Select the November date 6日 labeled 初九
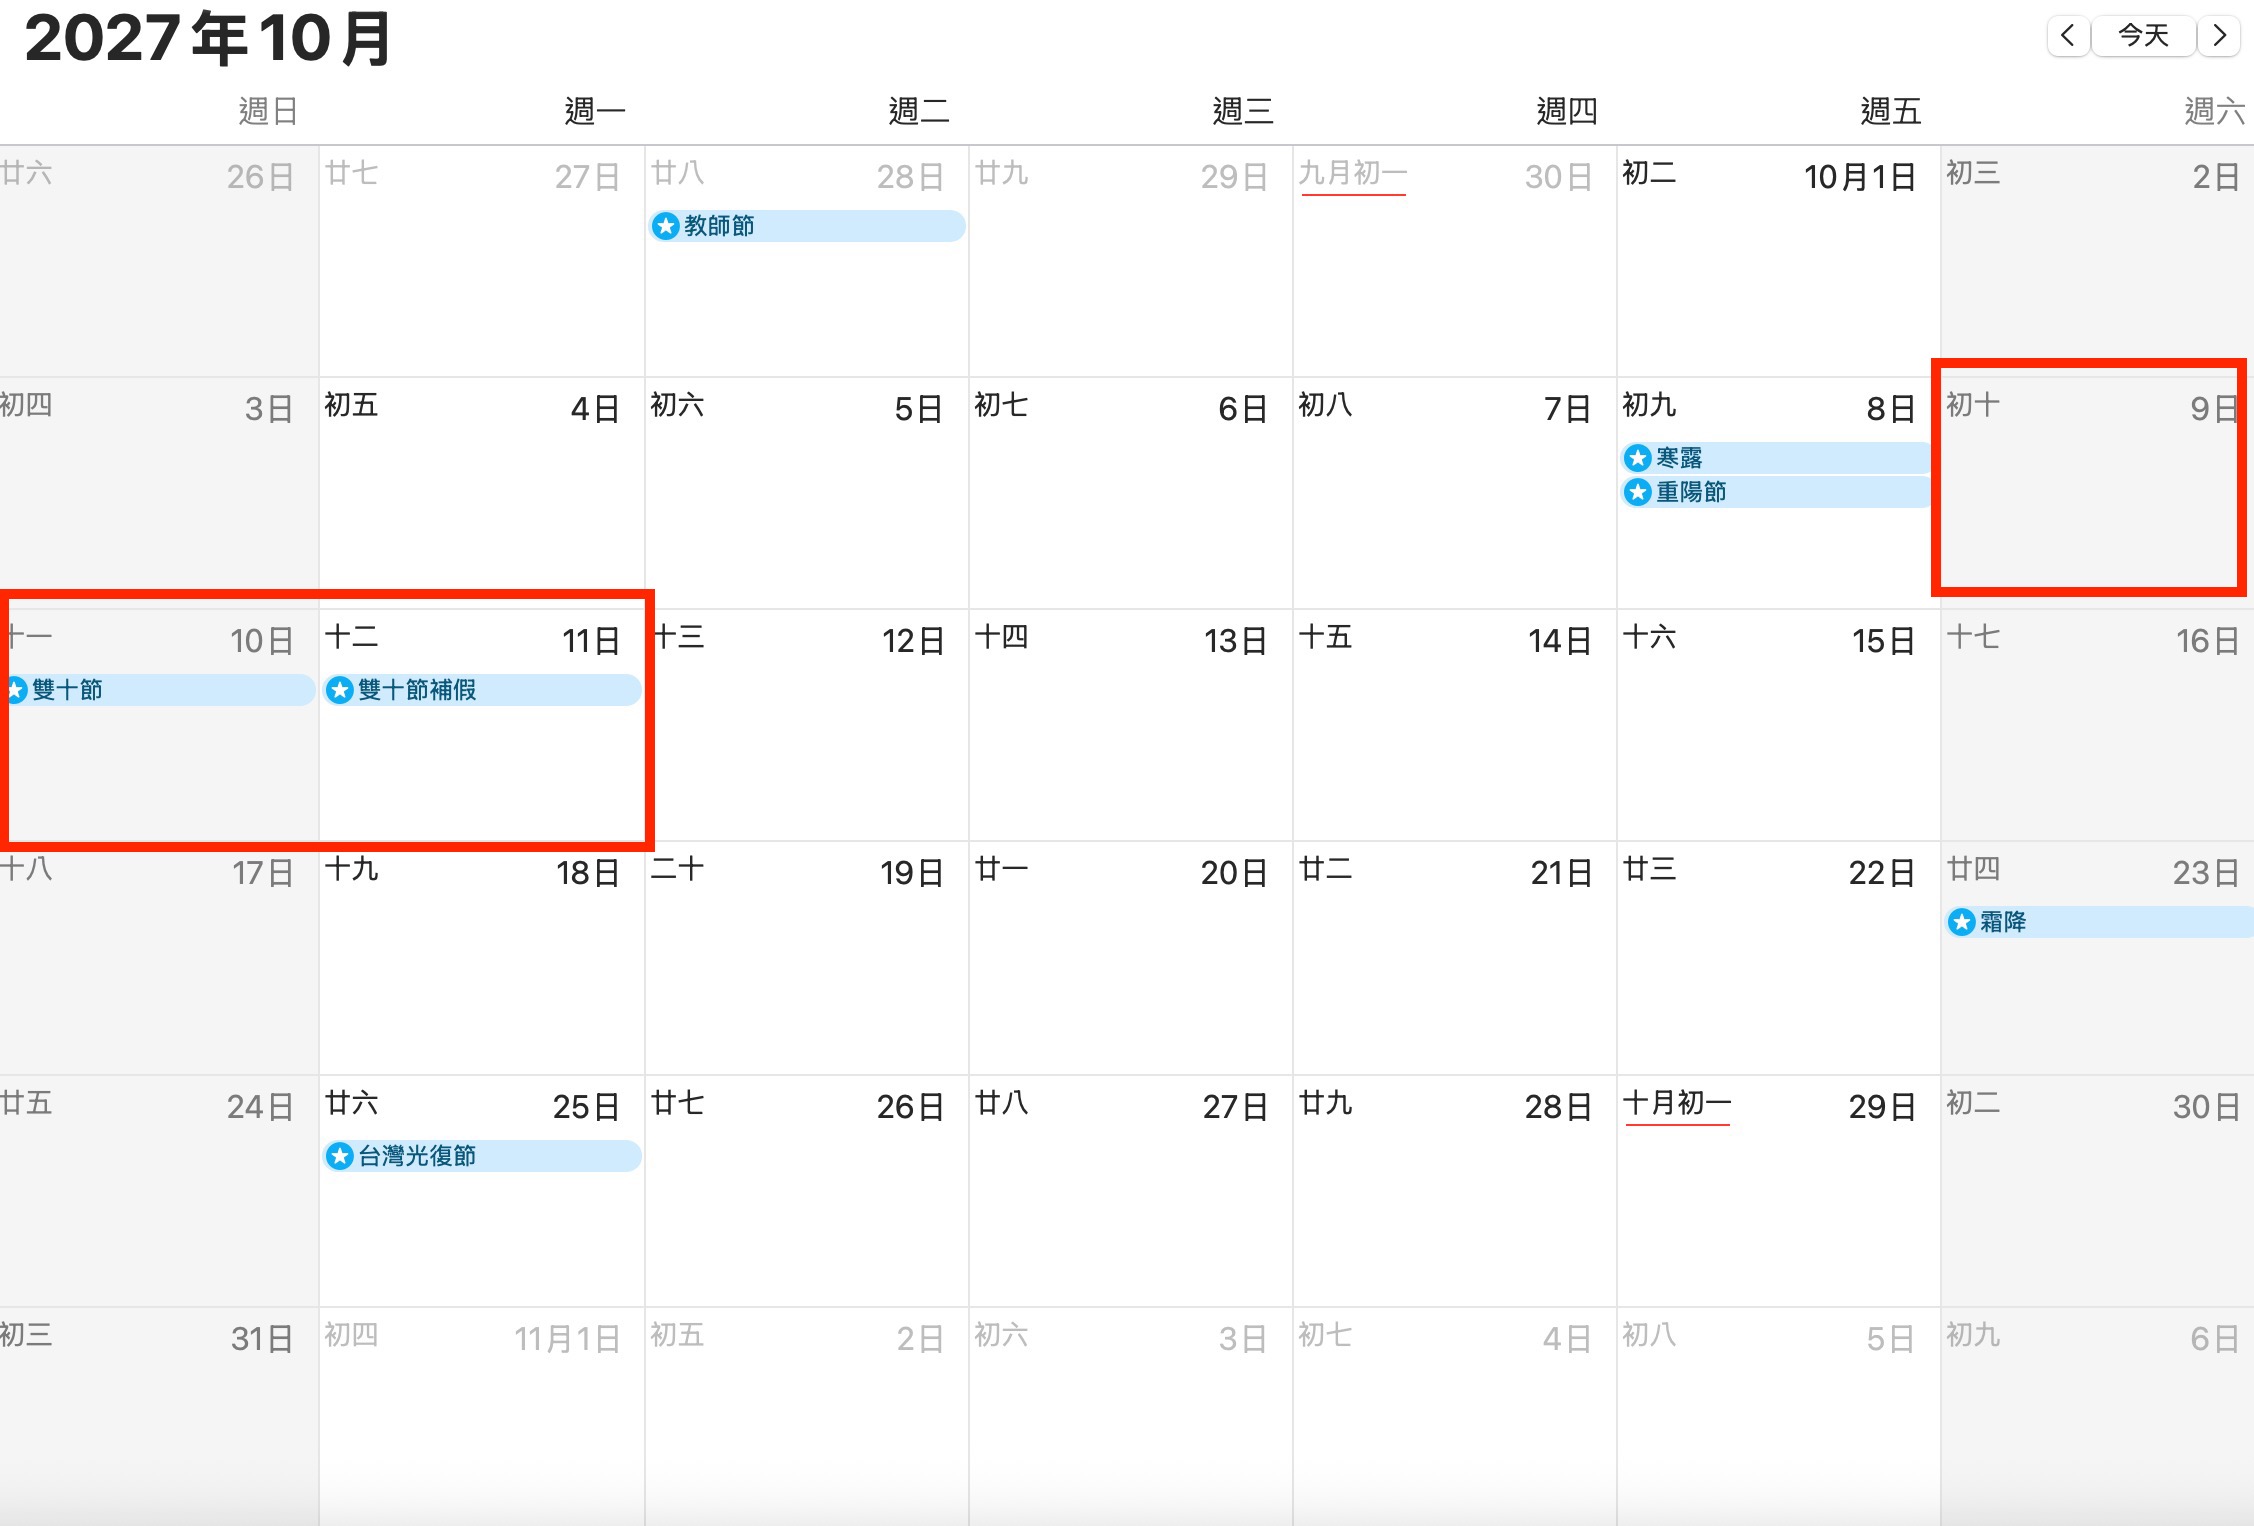 (2214, 1339)
